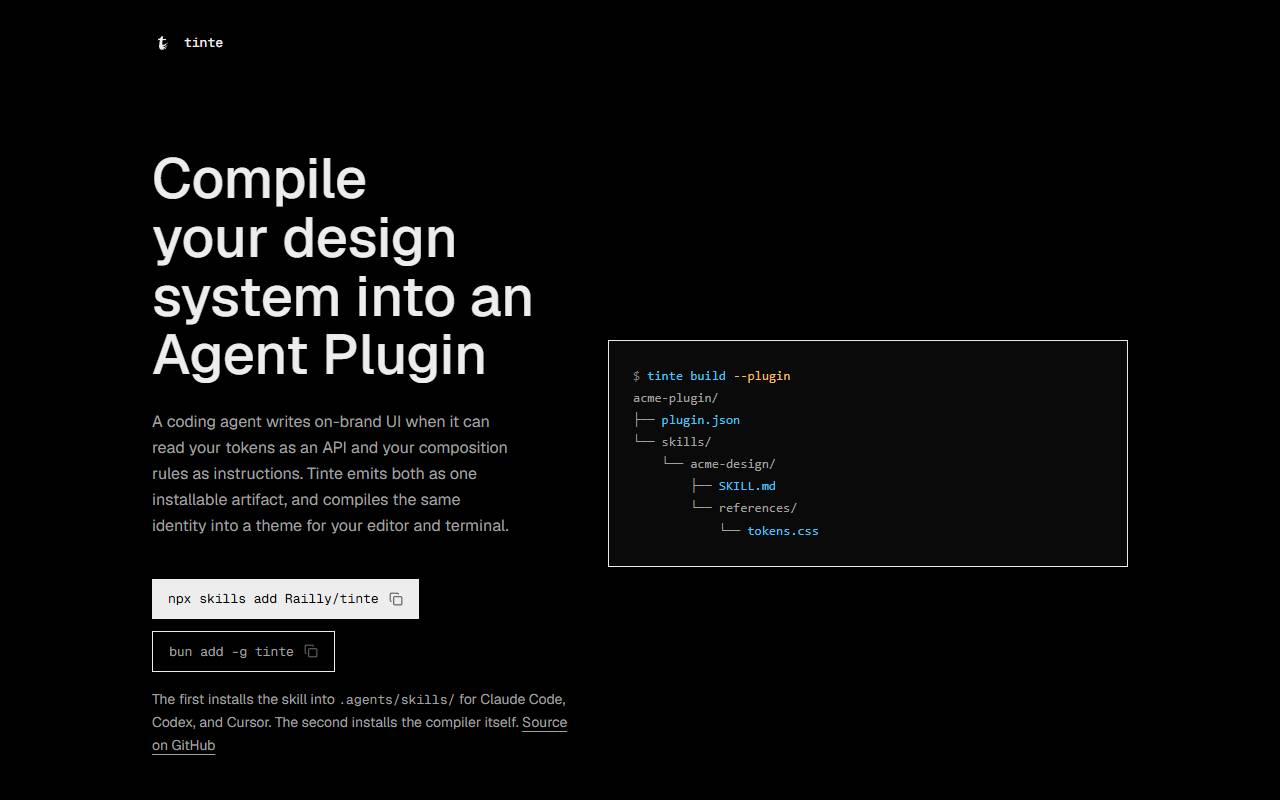Open the tinte home link text
This screenshot has width=1280, height=800.
pos(203,43)
